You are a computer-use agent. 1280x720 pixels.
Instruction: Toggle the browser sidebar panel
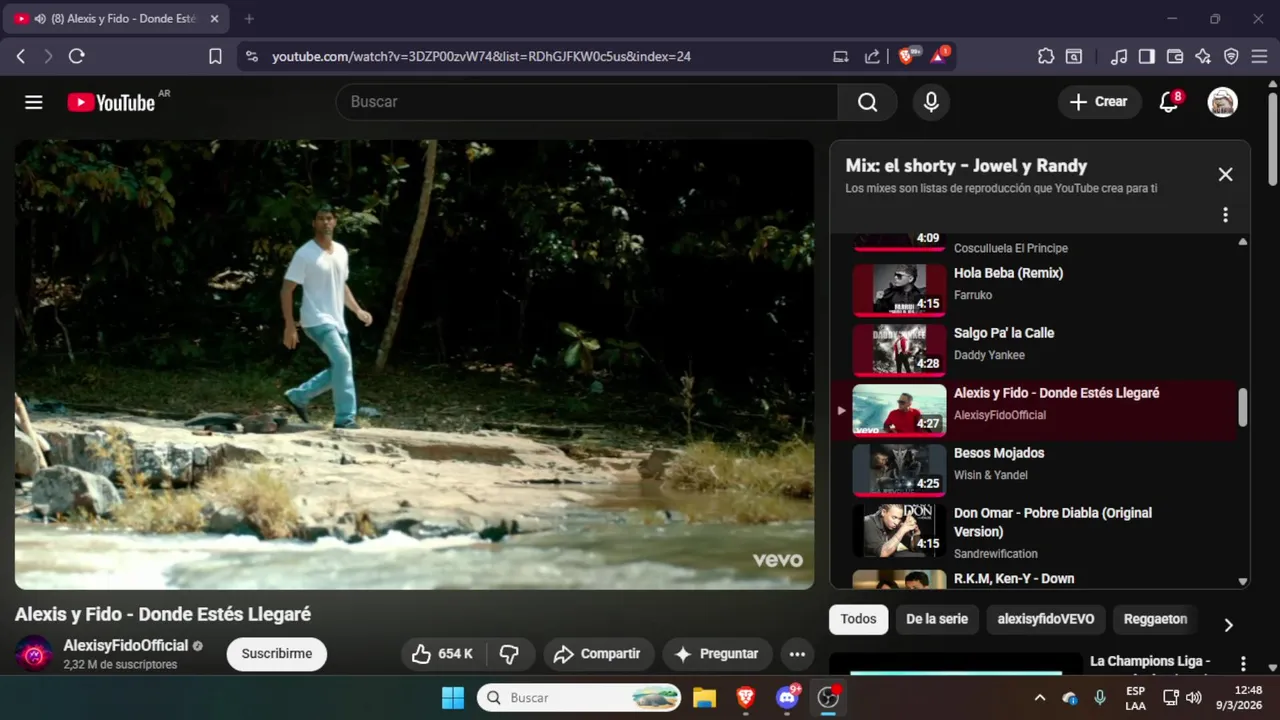(x=1147, y=56)
